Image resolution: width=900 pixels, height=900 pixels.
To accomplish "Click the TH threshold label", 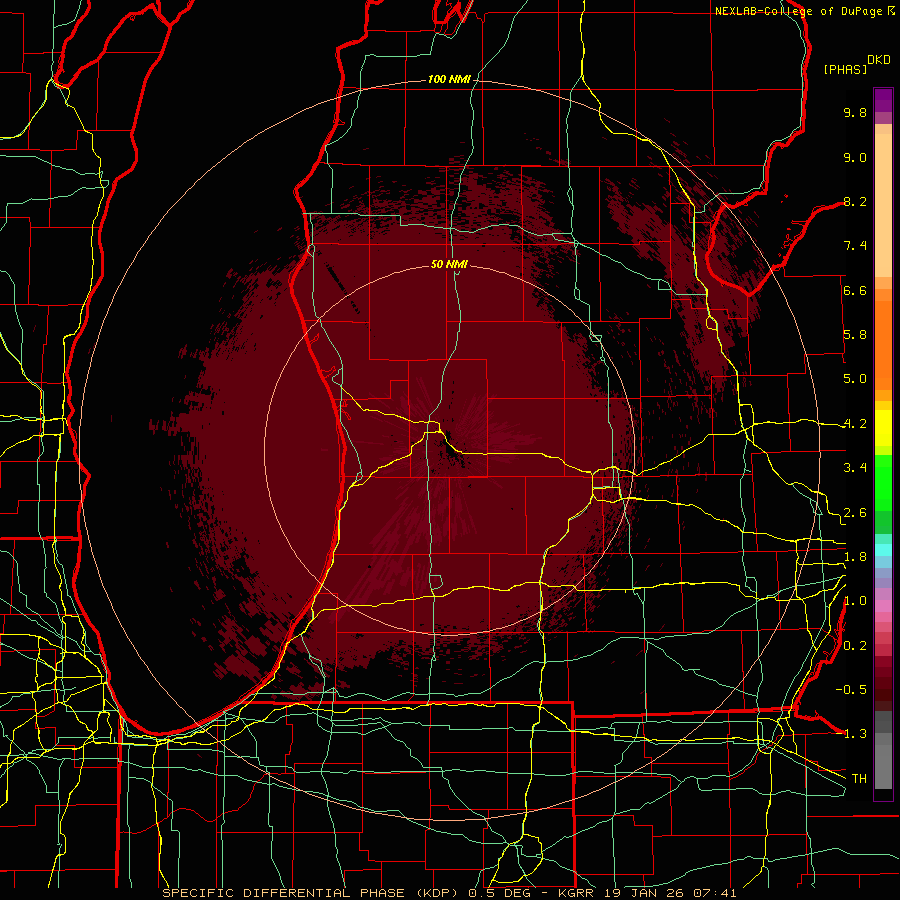I will (859, 779).
